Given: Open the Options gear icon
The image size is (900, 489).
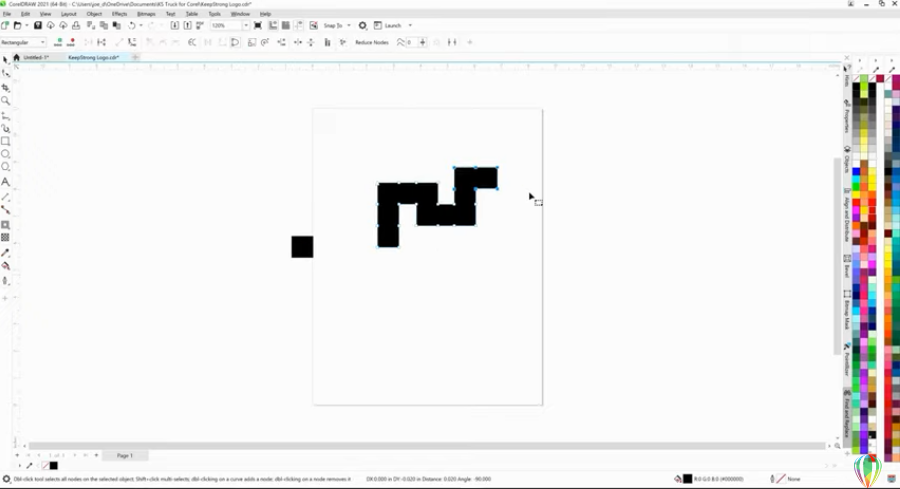Looking at the screenshot, I should point(363,25).
